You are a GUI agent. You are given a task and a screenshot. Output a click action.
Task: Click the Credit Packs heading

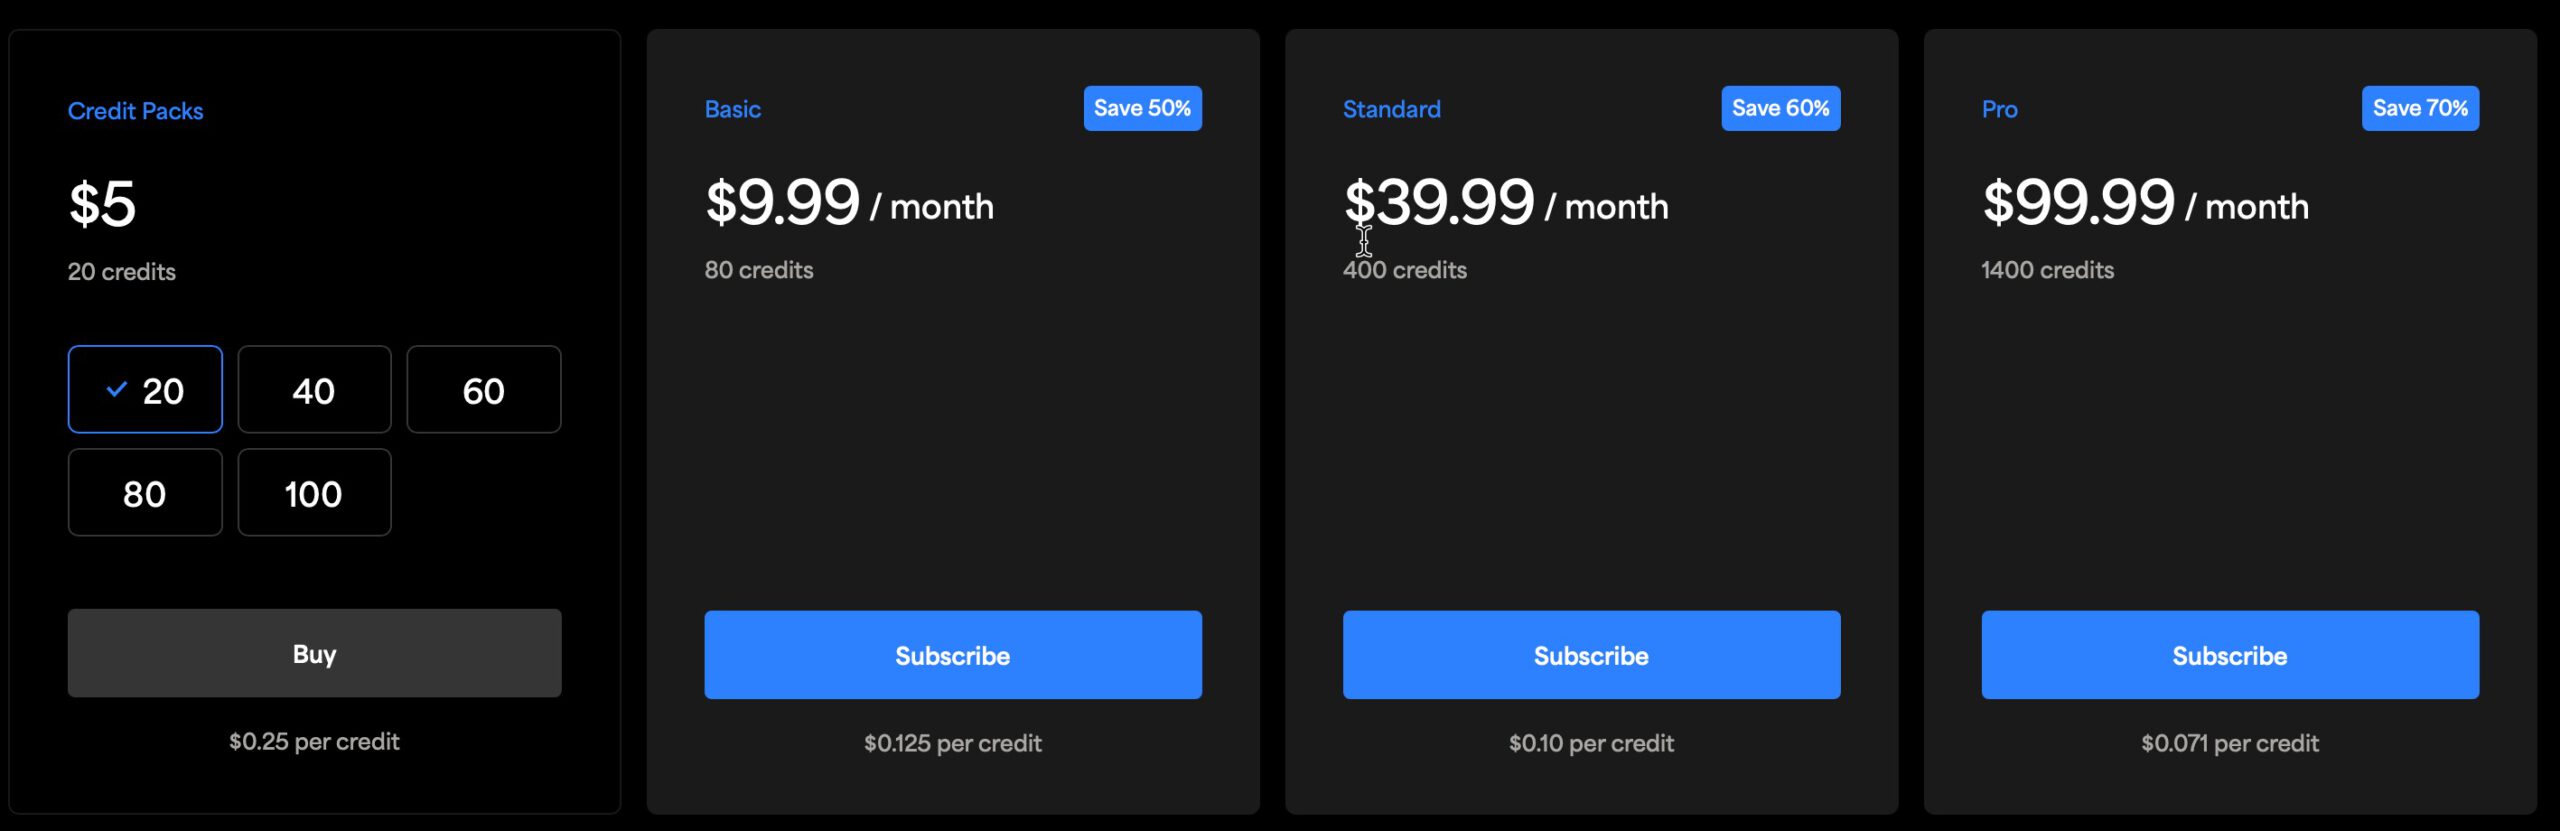point(135,111)
